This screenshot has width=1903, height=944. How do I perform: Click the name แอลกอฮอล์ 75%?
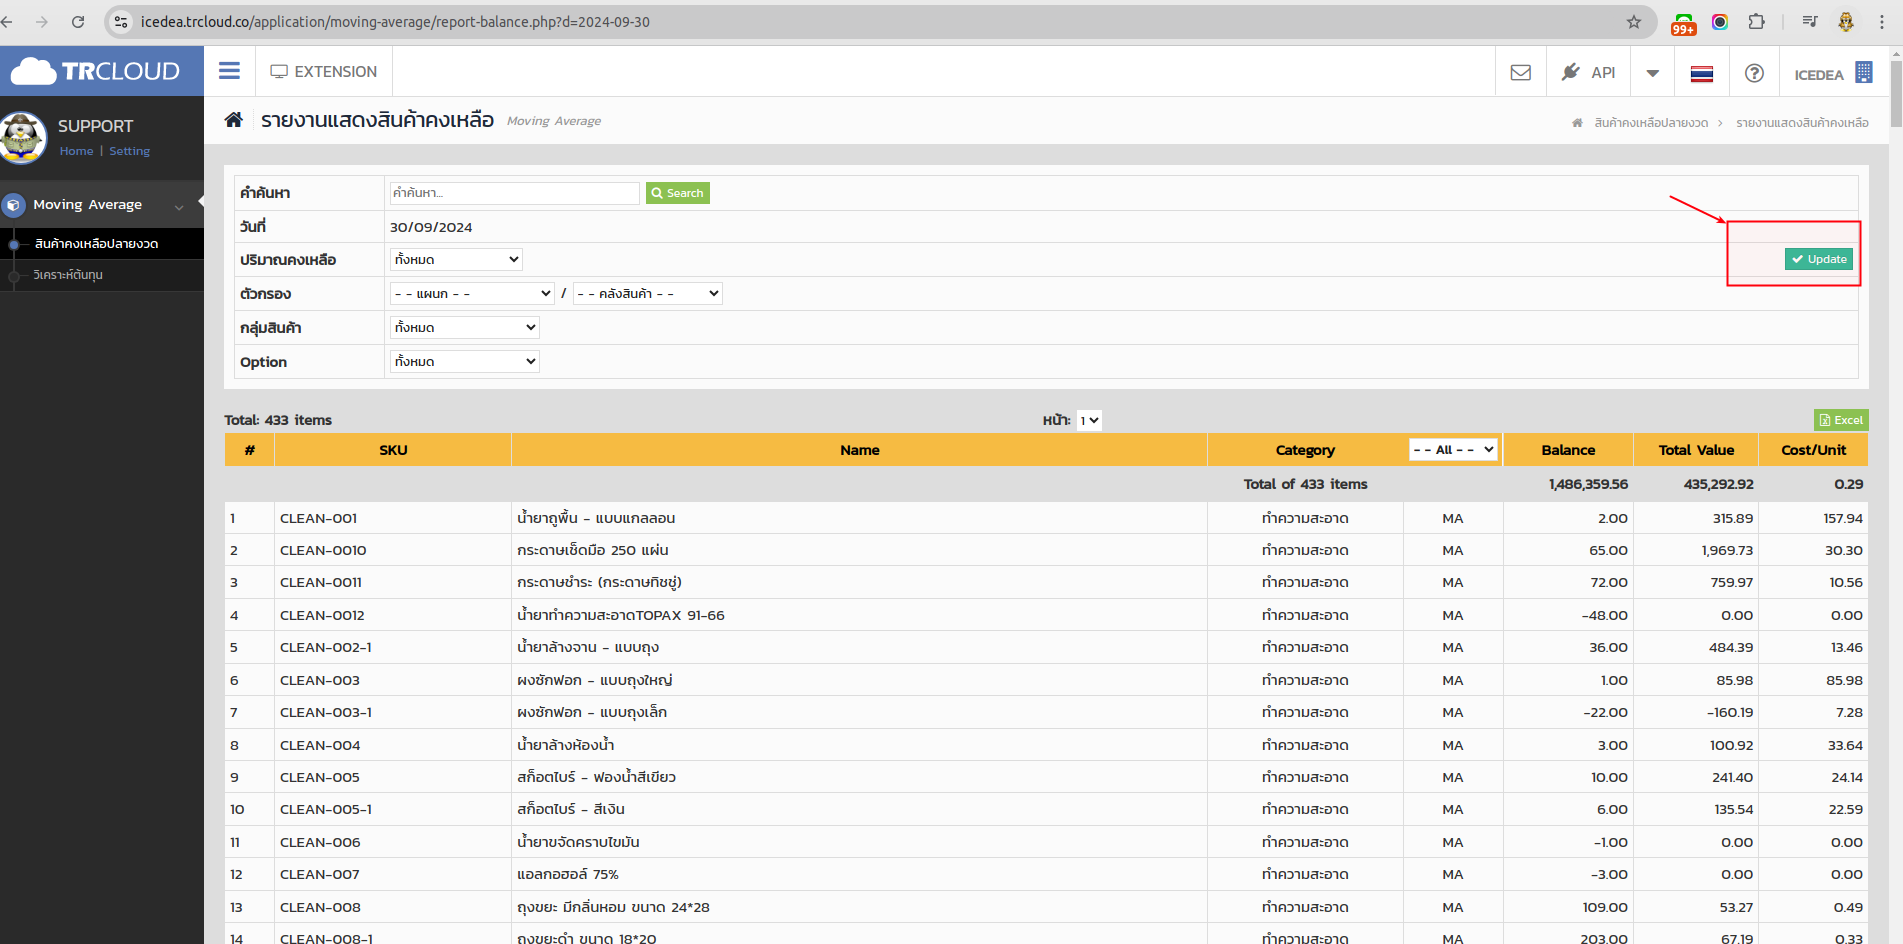tap(568, 874)
